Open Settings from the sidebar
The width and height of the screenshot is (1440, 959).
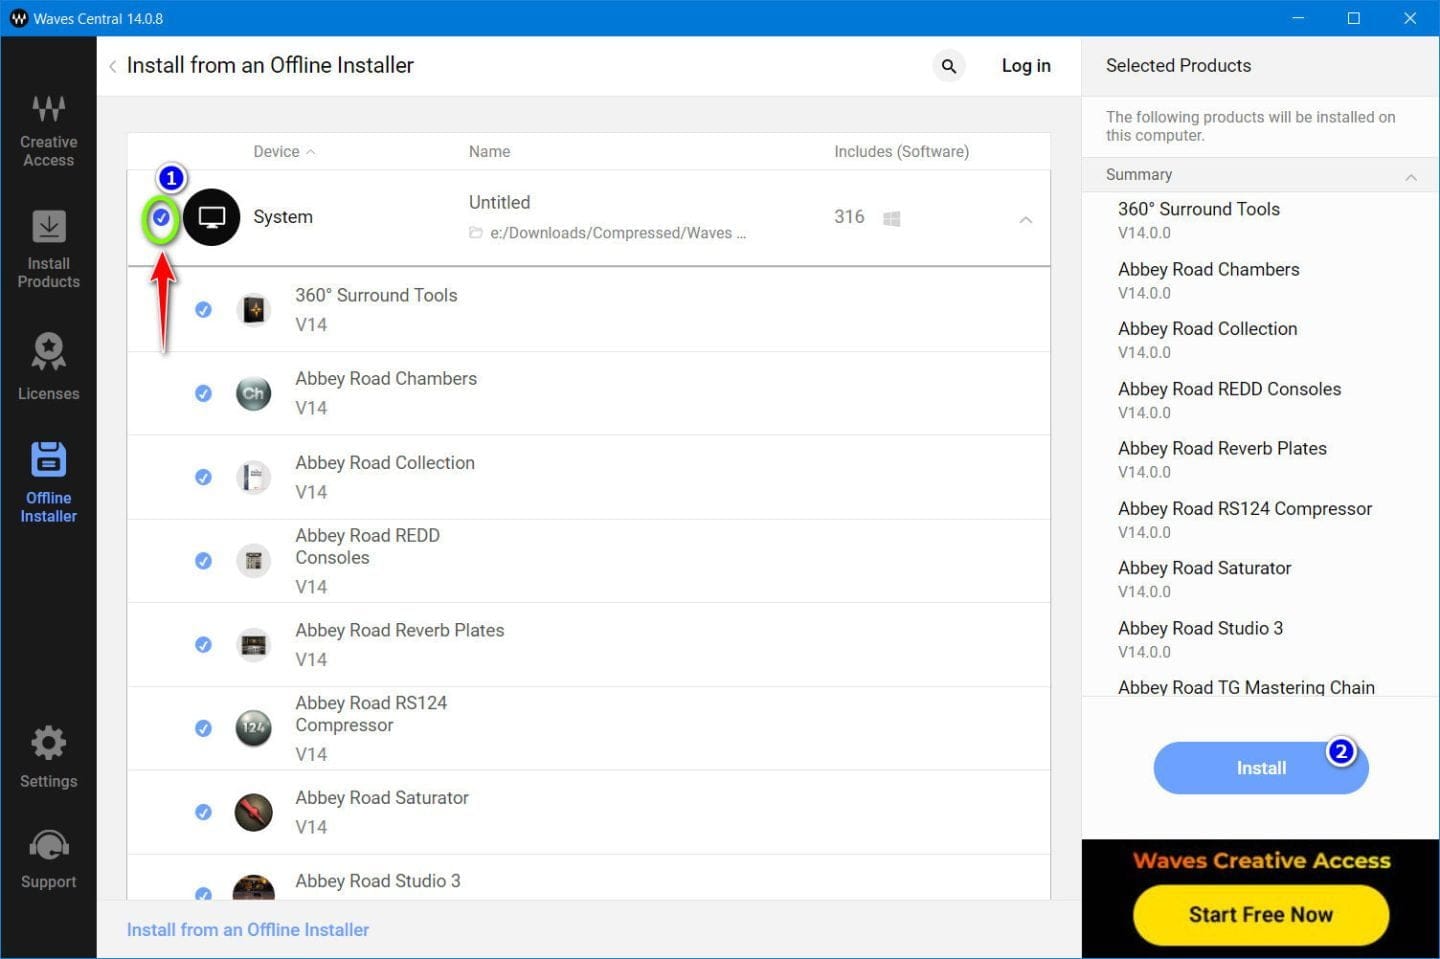coord(48,757)
